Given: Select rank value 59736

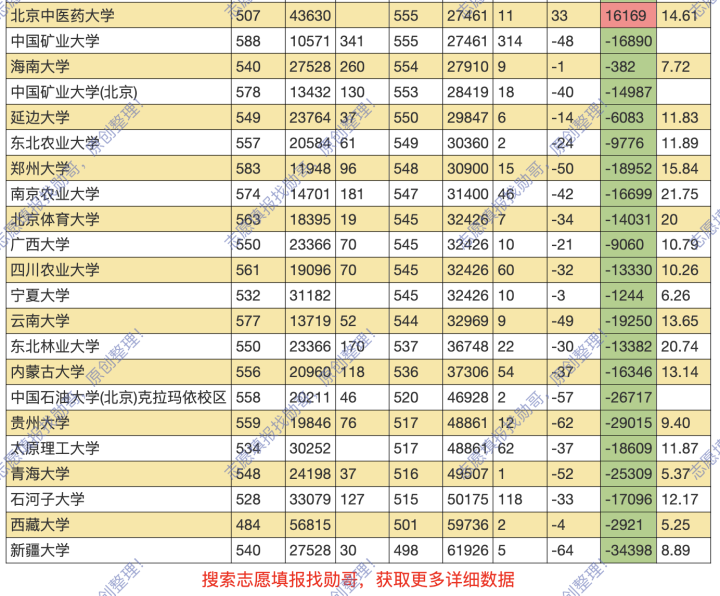Looking at the screenshot, I should tap(468, 524).
